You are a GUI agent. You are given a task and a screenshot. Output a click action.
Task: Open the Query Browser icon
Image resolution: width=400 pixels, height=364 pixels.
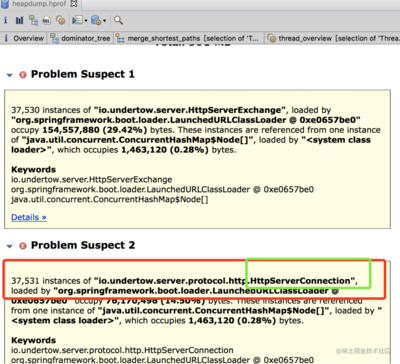pyautogui.click(x=96, y=20)
